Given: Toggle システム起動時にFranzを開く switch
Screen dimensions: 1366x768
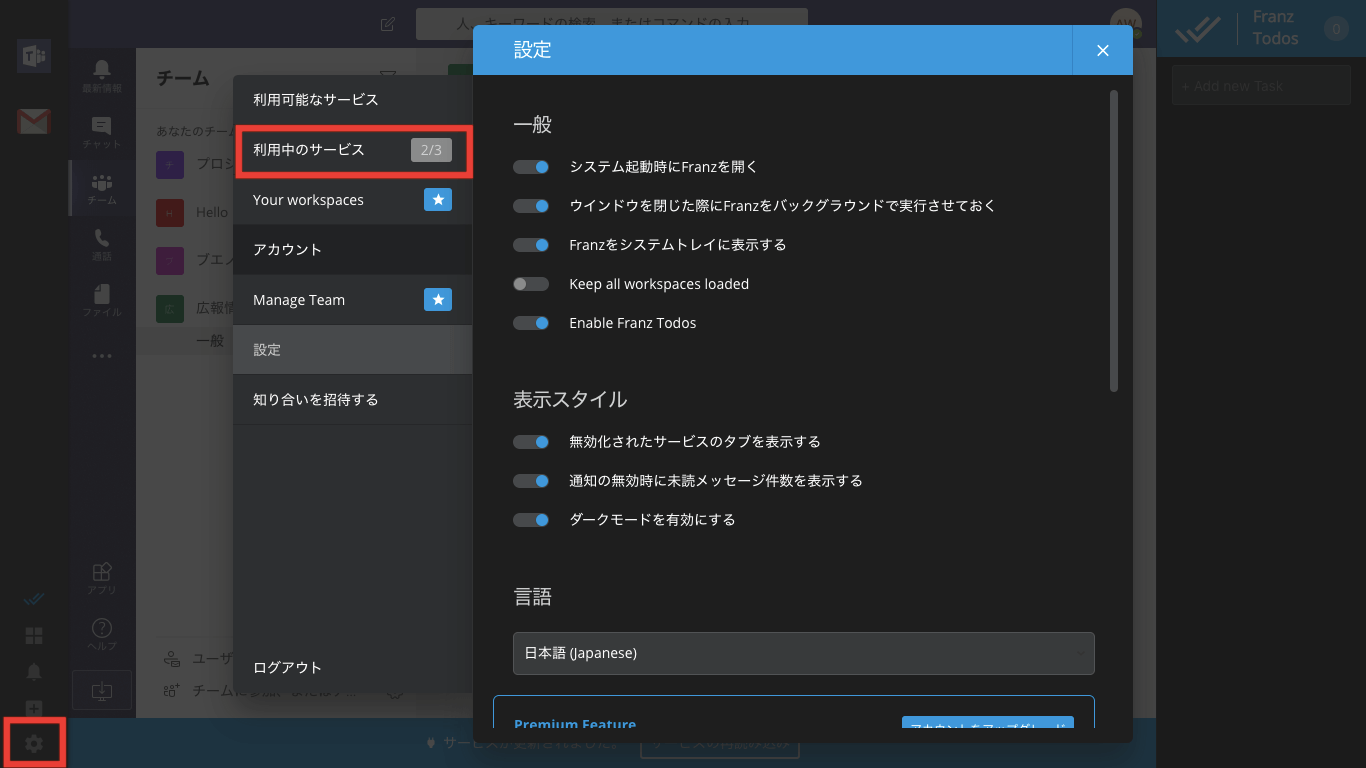Looking at the screenshot, I should point(531,167).
